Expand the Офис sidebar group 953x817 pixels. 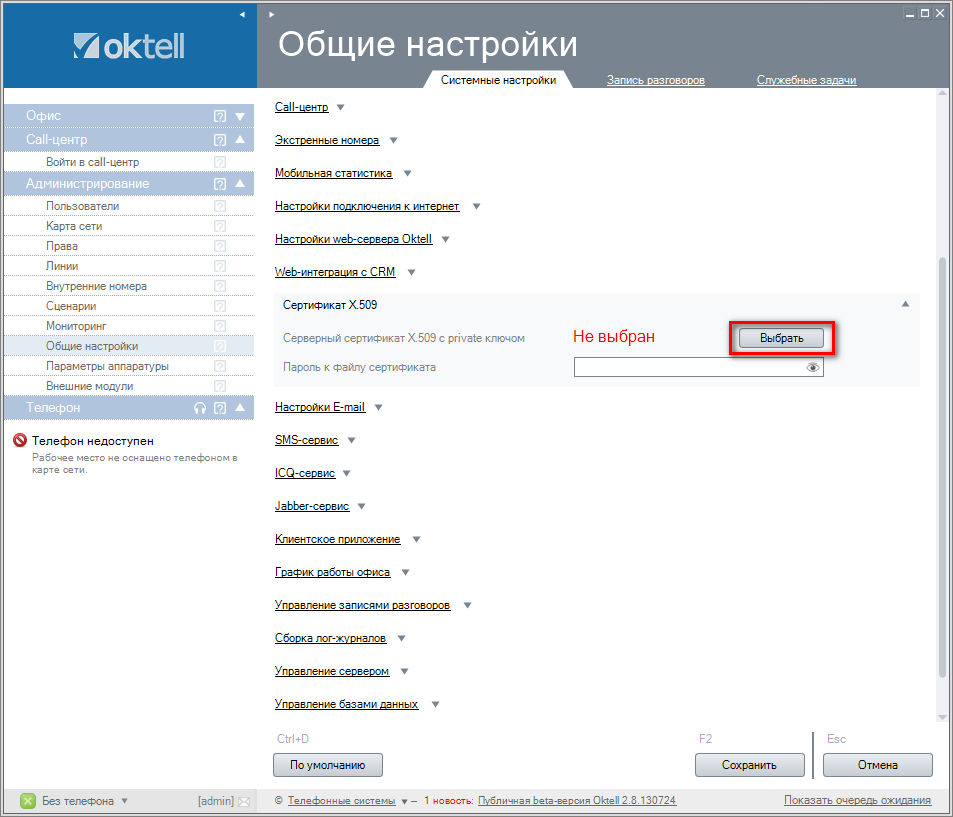pos(240,116)
